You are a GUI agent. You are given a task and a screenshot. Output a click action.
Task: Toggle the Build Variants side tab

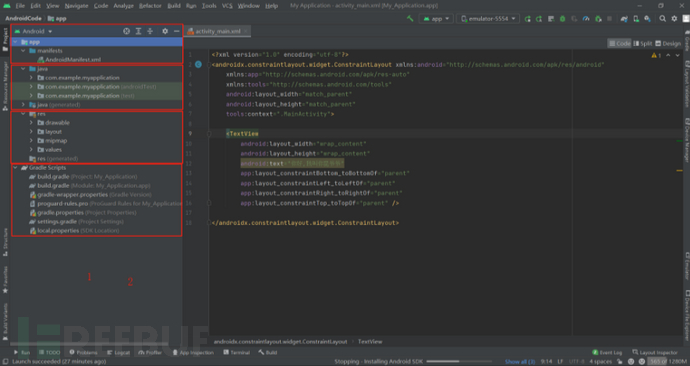point(5,321)
